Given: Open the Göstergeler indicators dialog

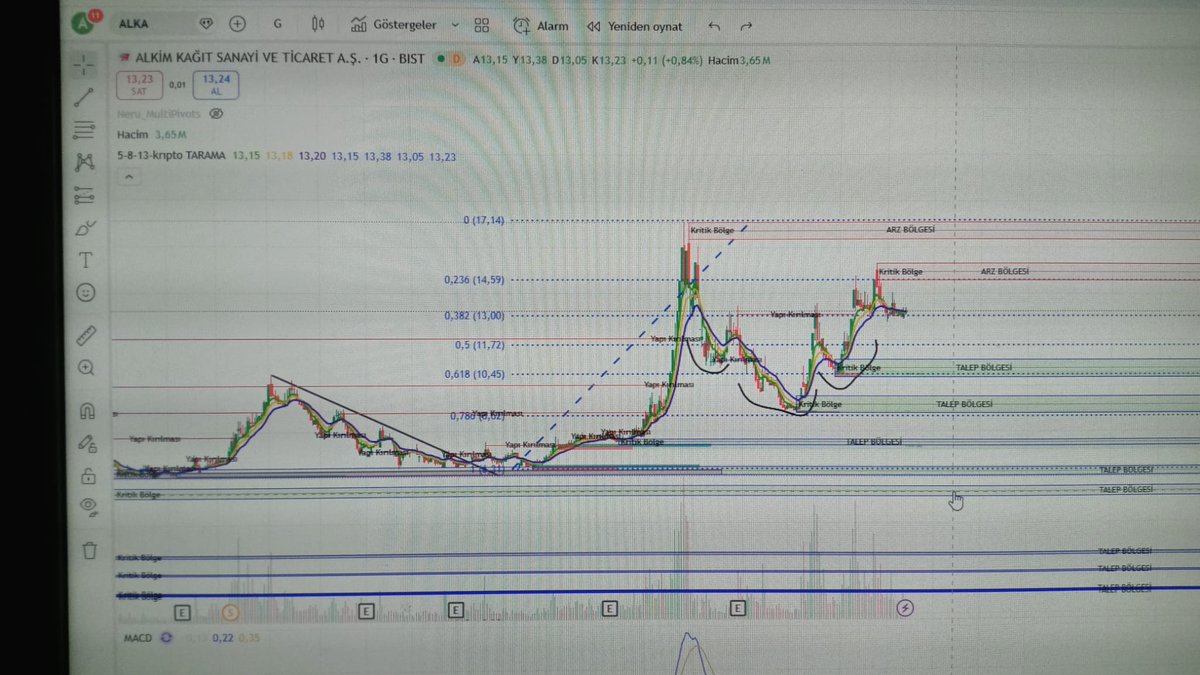Looking at the screenshot, I should [393, 25].
